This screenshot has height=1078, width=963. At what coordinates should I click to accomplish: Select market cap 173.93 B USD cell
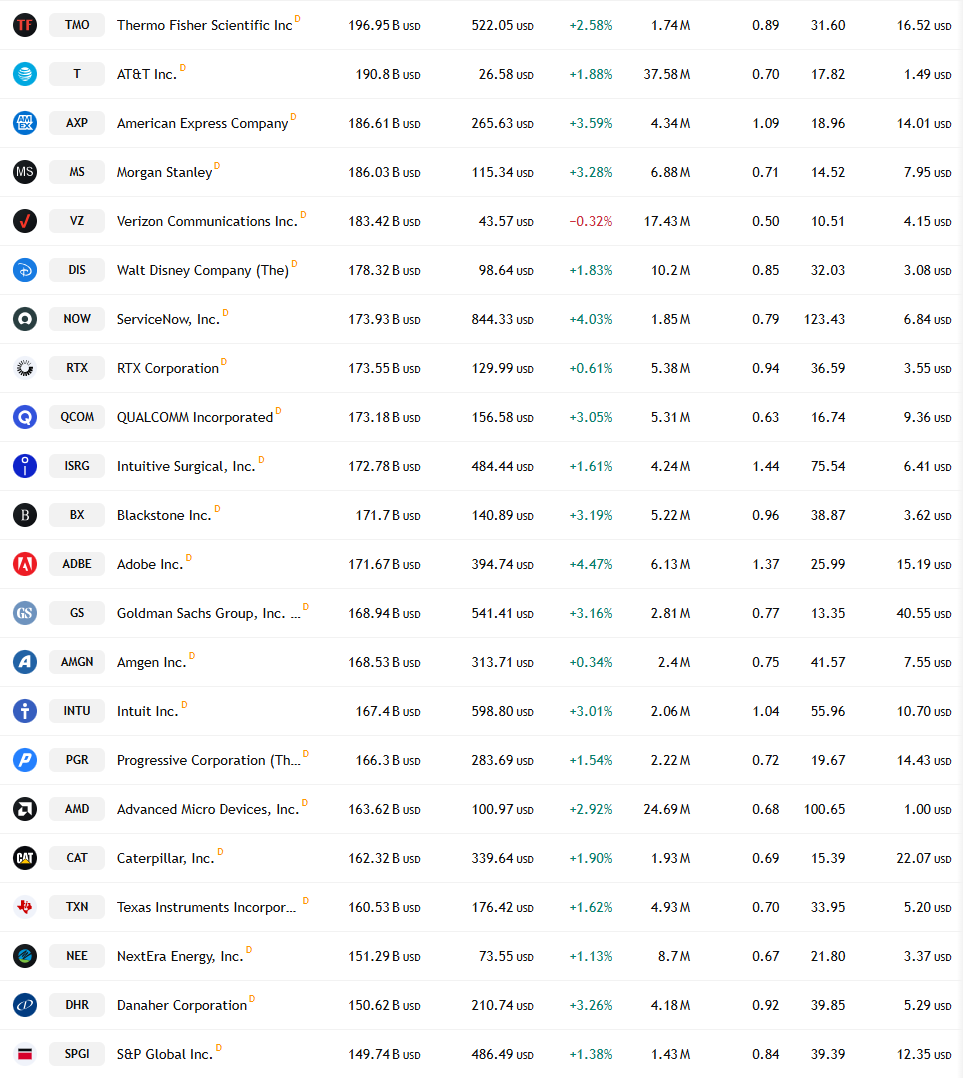pyautogui.click(x=384, y=319)
